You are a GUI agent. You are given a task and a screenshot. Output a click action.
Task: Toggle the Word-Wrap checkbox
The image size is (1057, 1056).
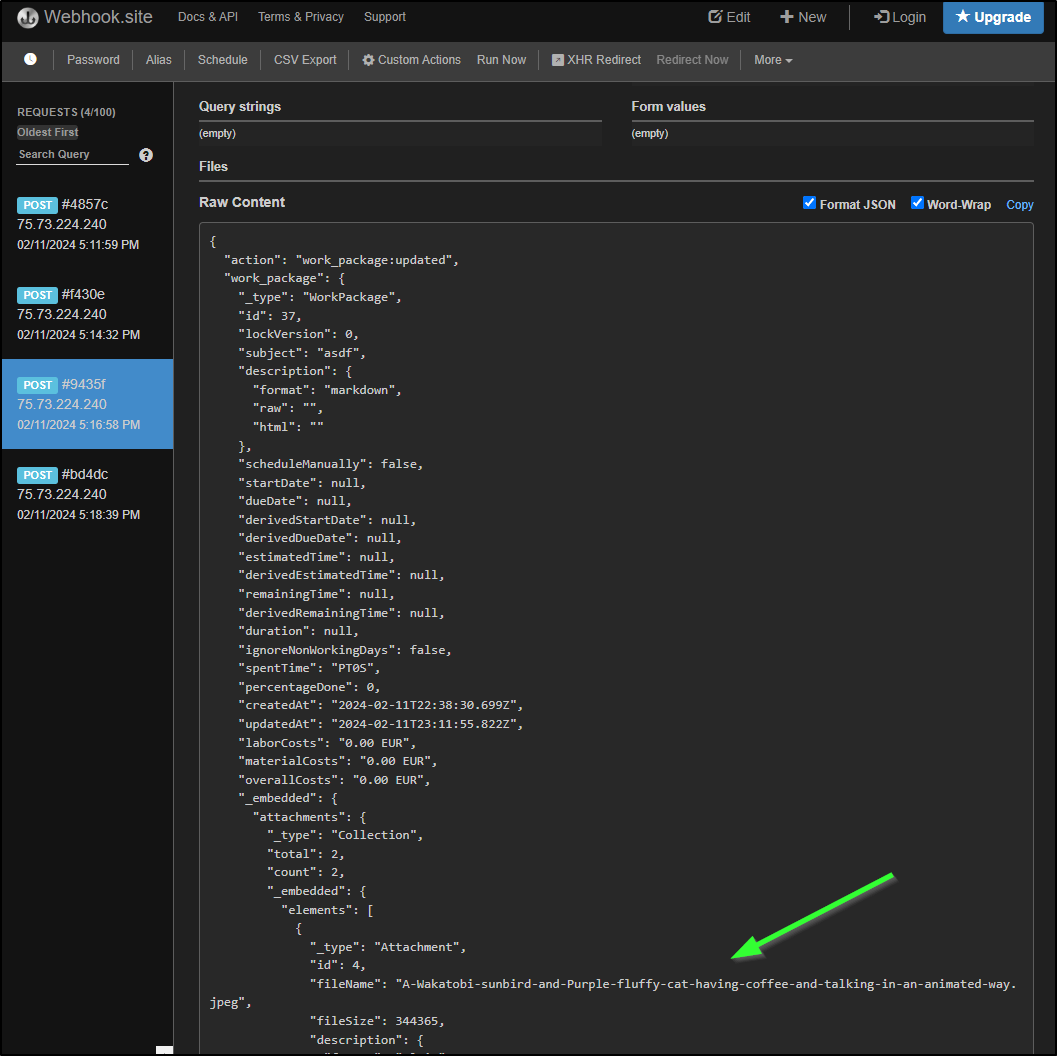[x=917, y=203]
